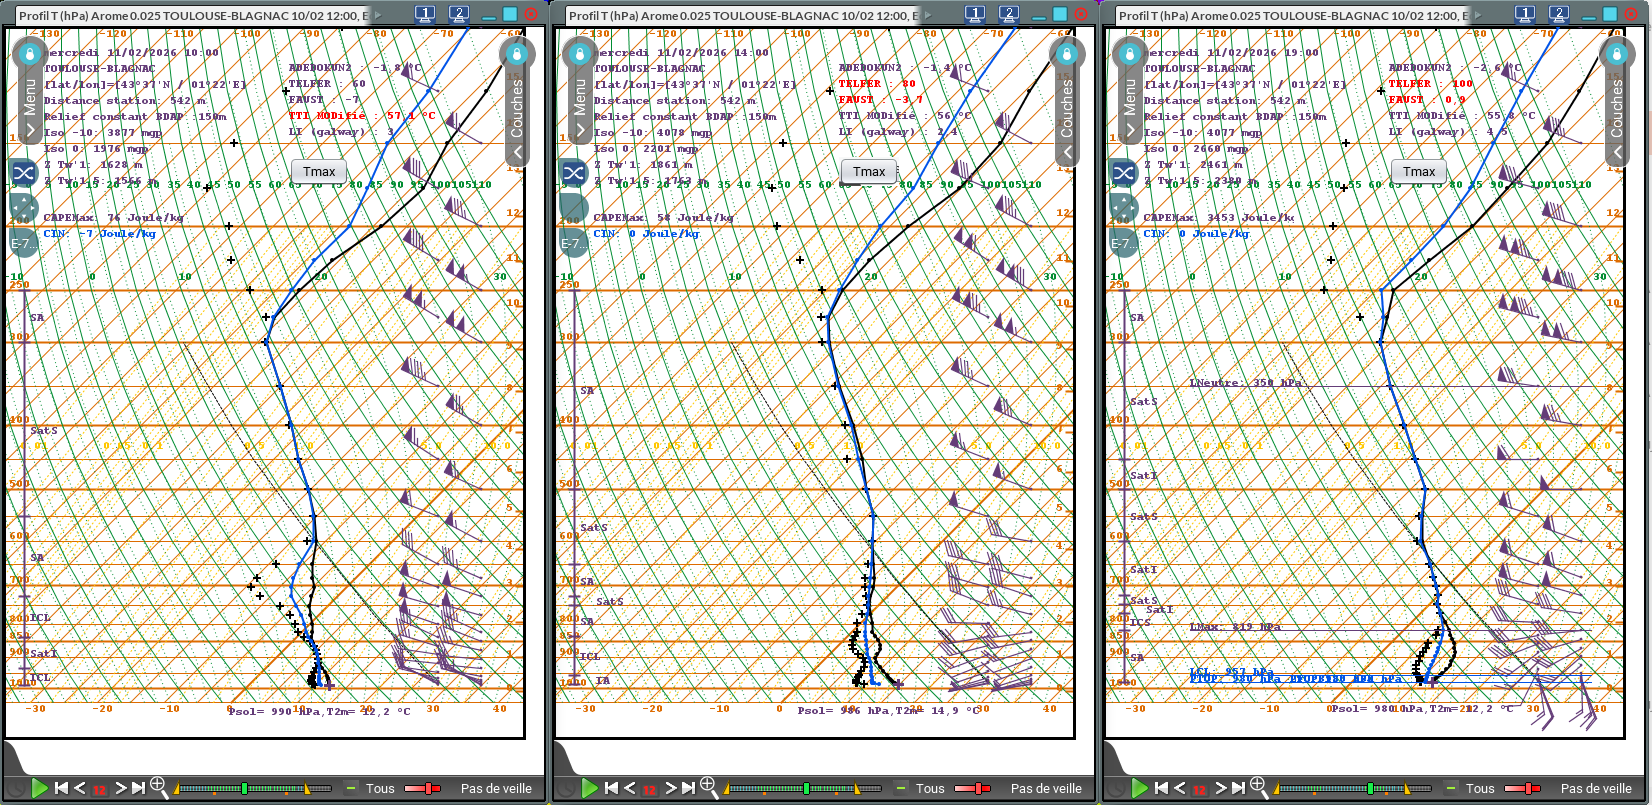Screen dimensions: 1652x805
Task: Collapse the green minus next to Tous, middle panel
Action: tap(901, 788)
